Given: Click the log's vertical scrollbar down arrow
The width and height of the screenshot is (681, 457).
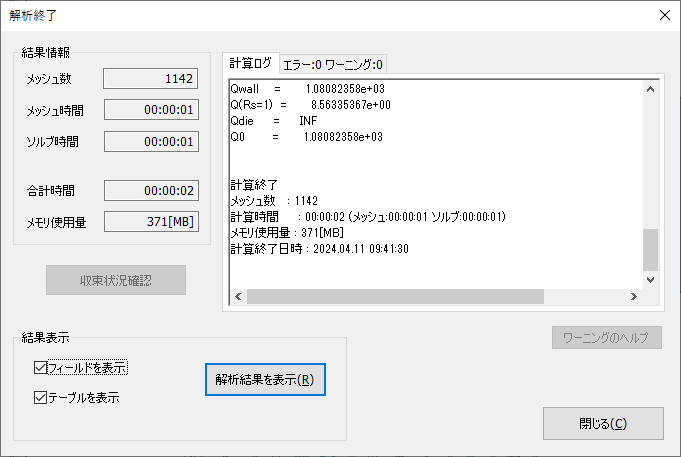Looking at the screenshot, I should click(x=650, y=279).
